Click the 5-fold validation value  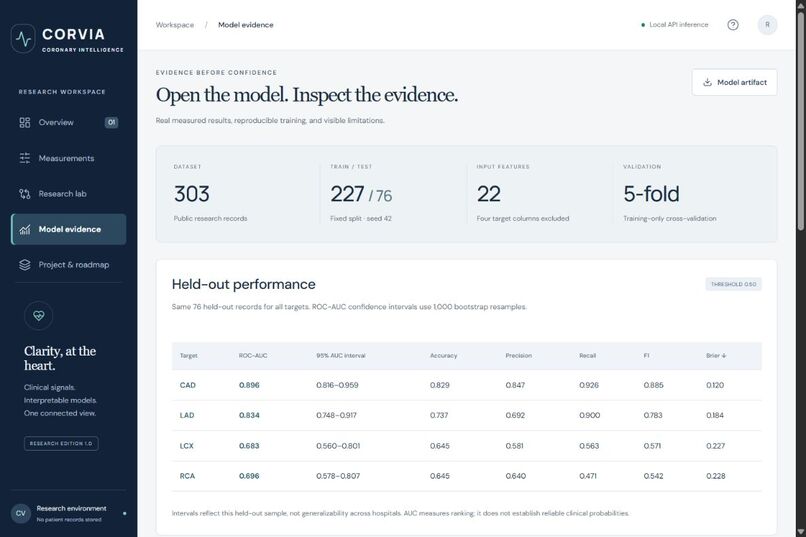(x=651, y=194)
